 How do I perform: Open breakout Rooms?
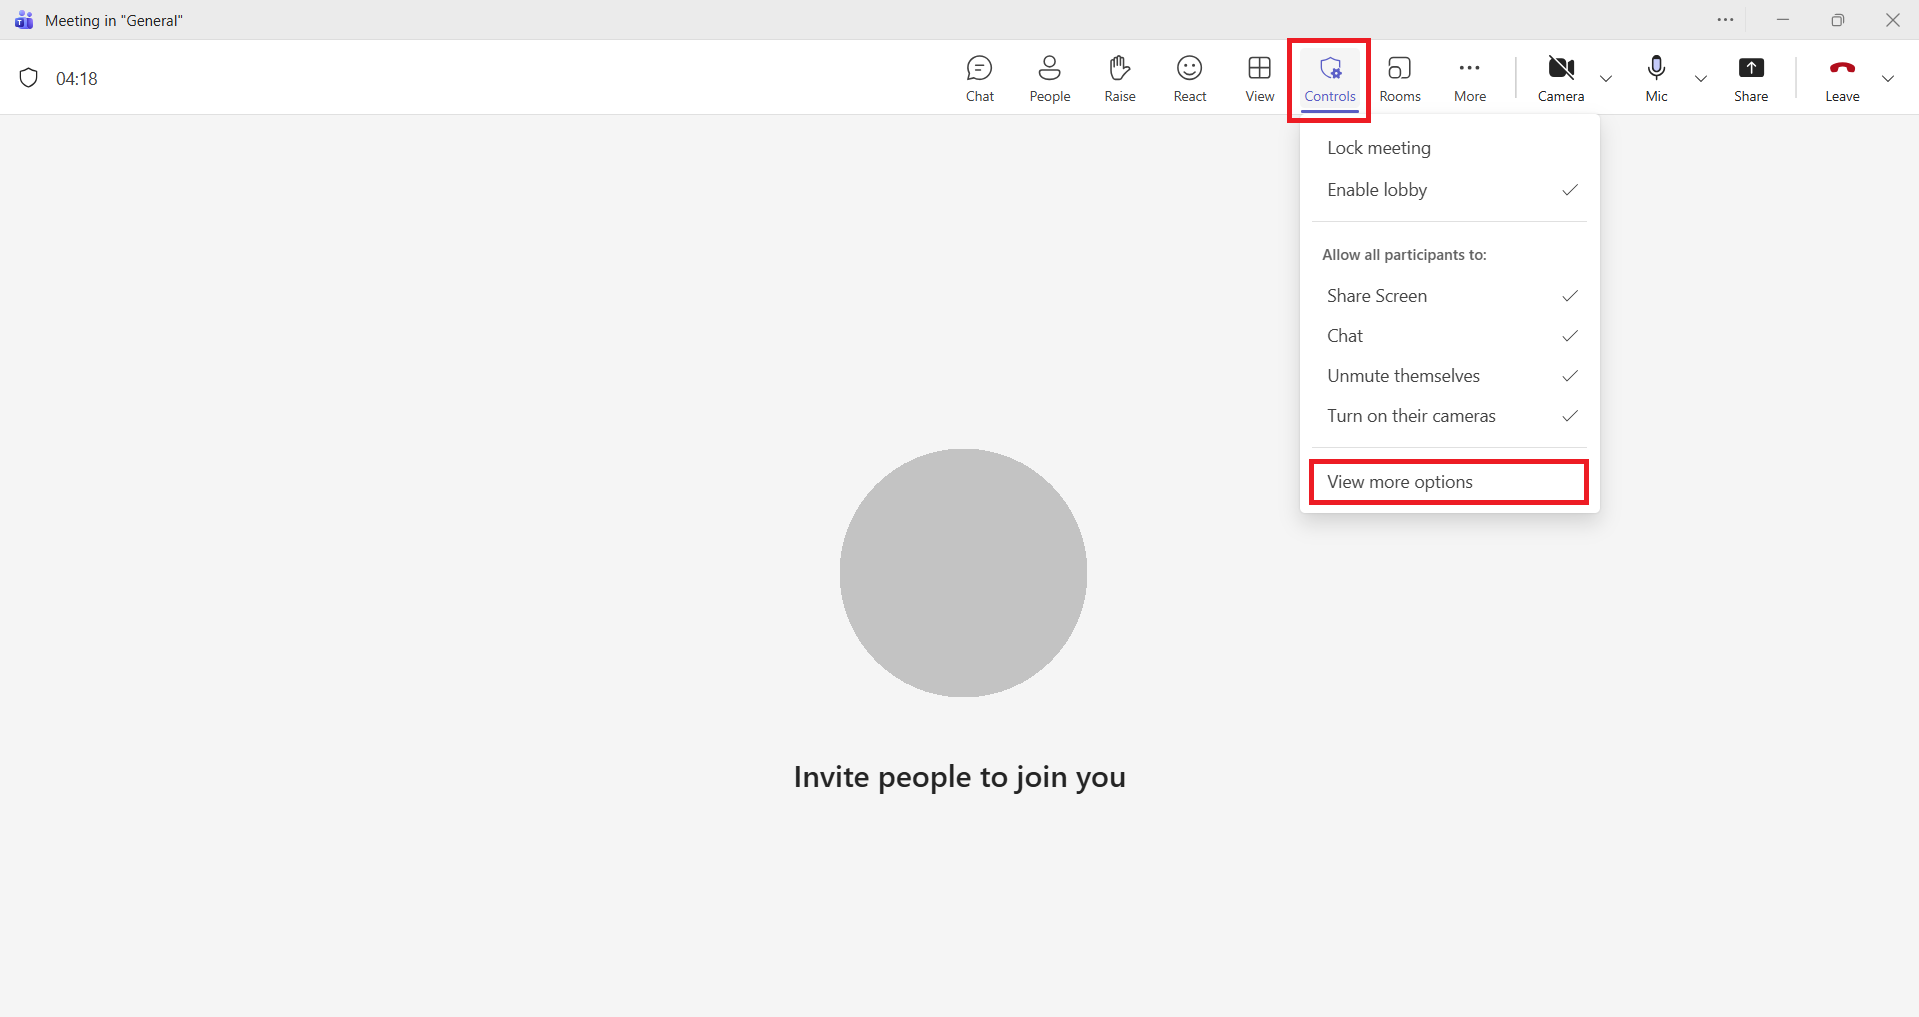pyautogui.click(x=1399, y=78)
